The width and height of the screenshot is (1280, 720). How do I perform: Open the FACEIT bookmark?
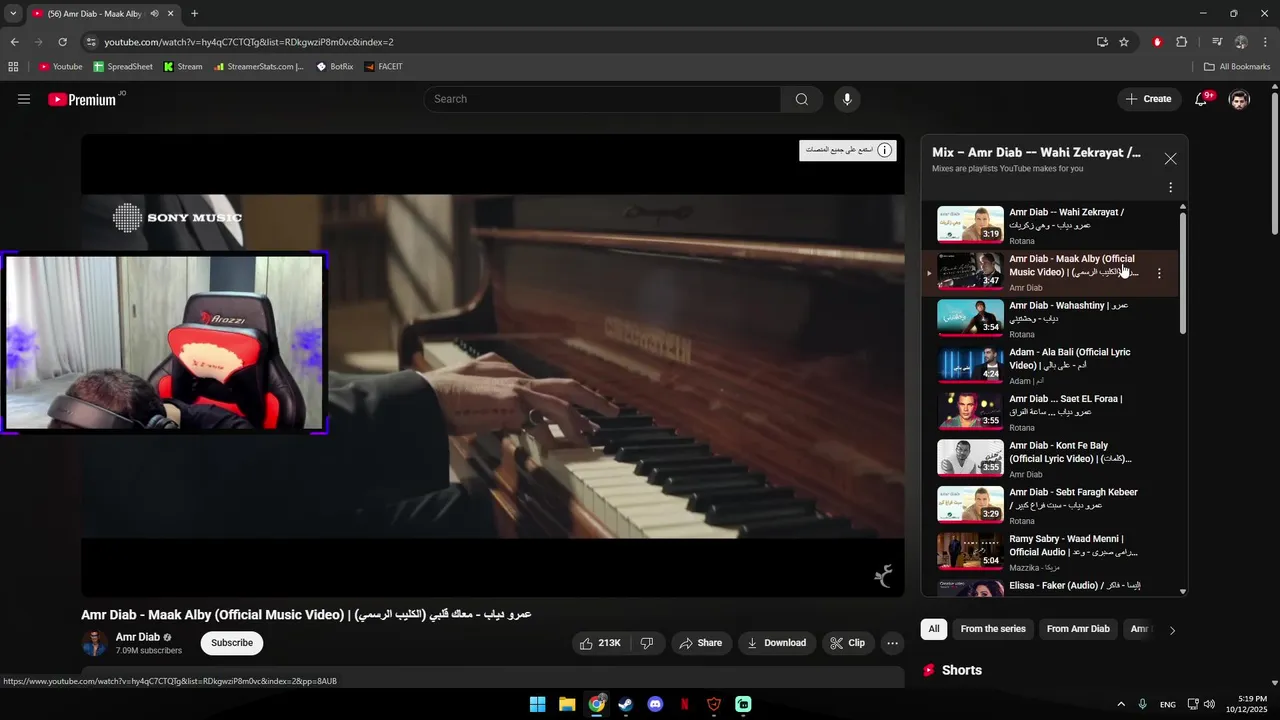[x=384, y=67]
